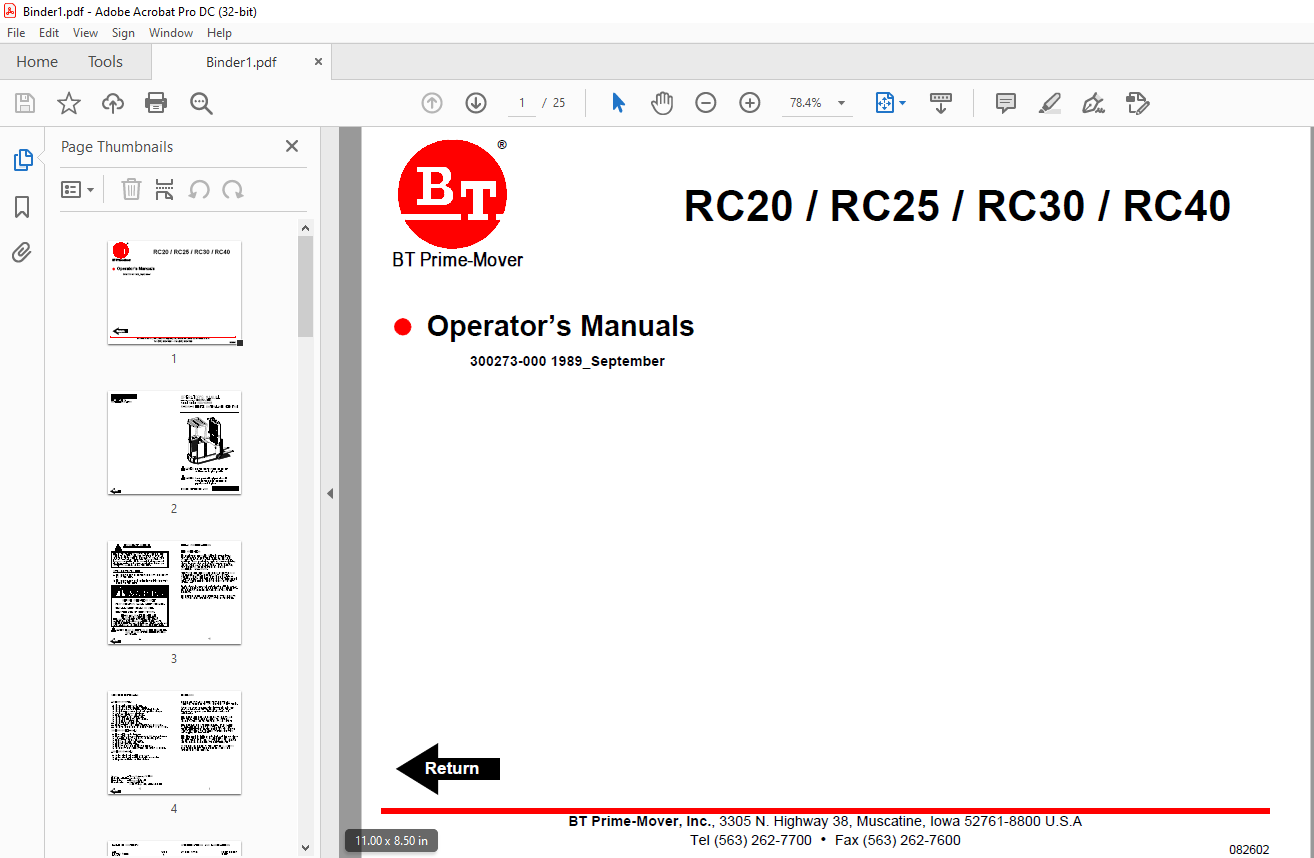
Task: Open Page Thumbnails navigation pane icon
Action: click(22, 160)
